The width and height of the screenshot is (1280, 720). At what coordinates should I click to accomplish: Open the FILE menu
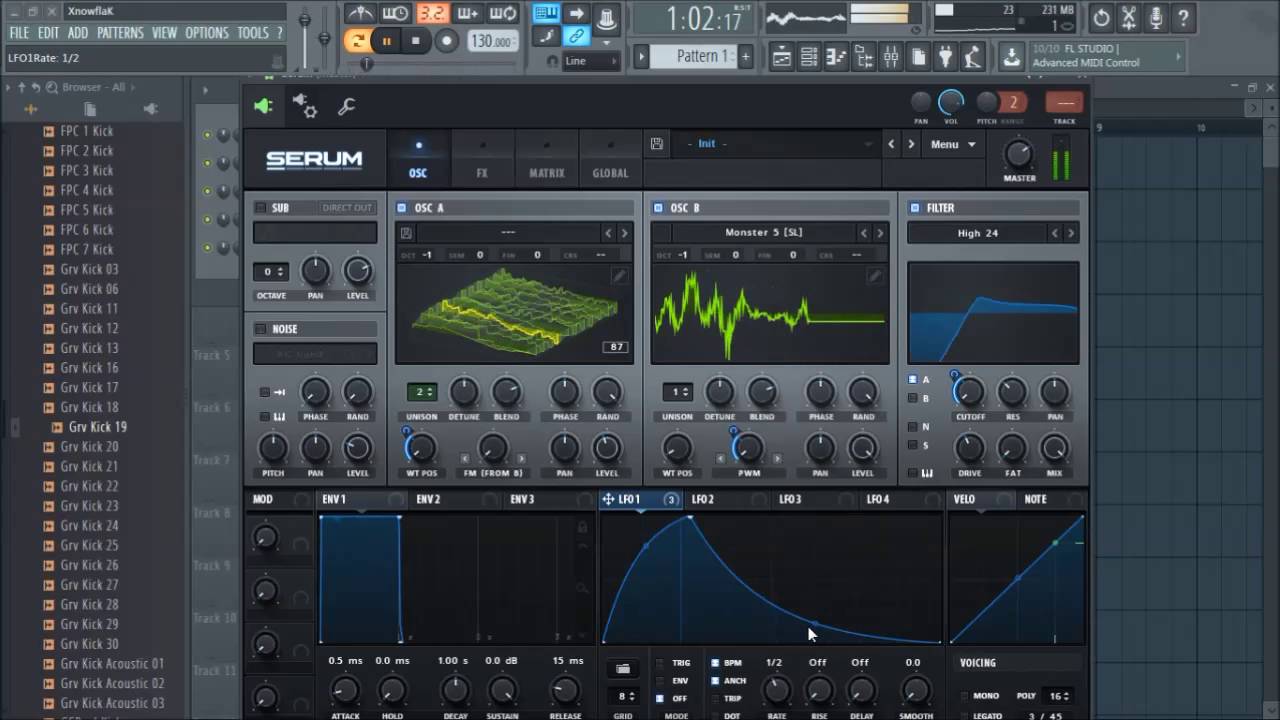19,33
